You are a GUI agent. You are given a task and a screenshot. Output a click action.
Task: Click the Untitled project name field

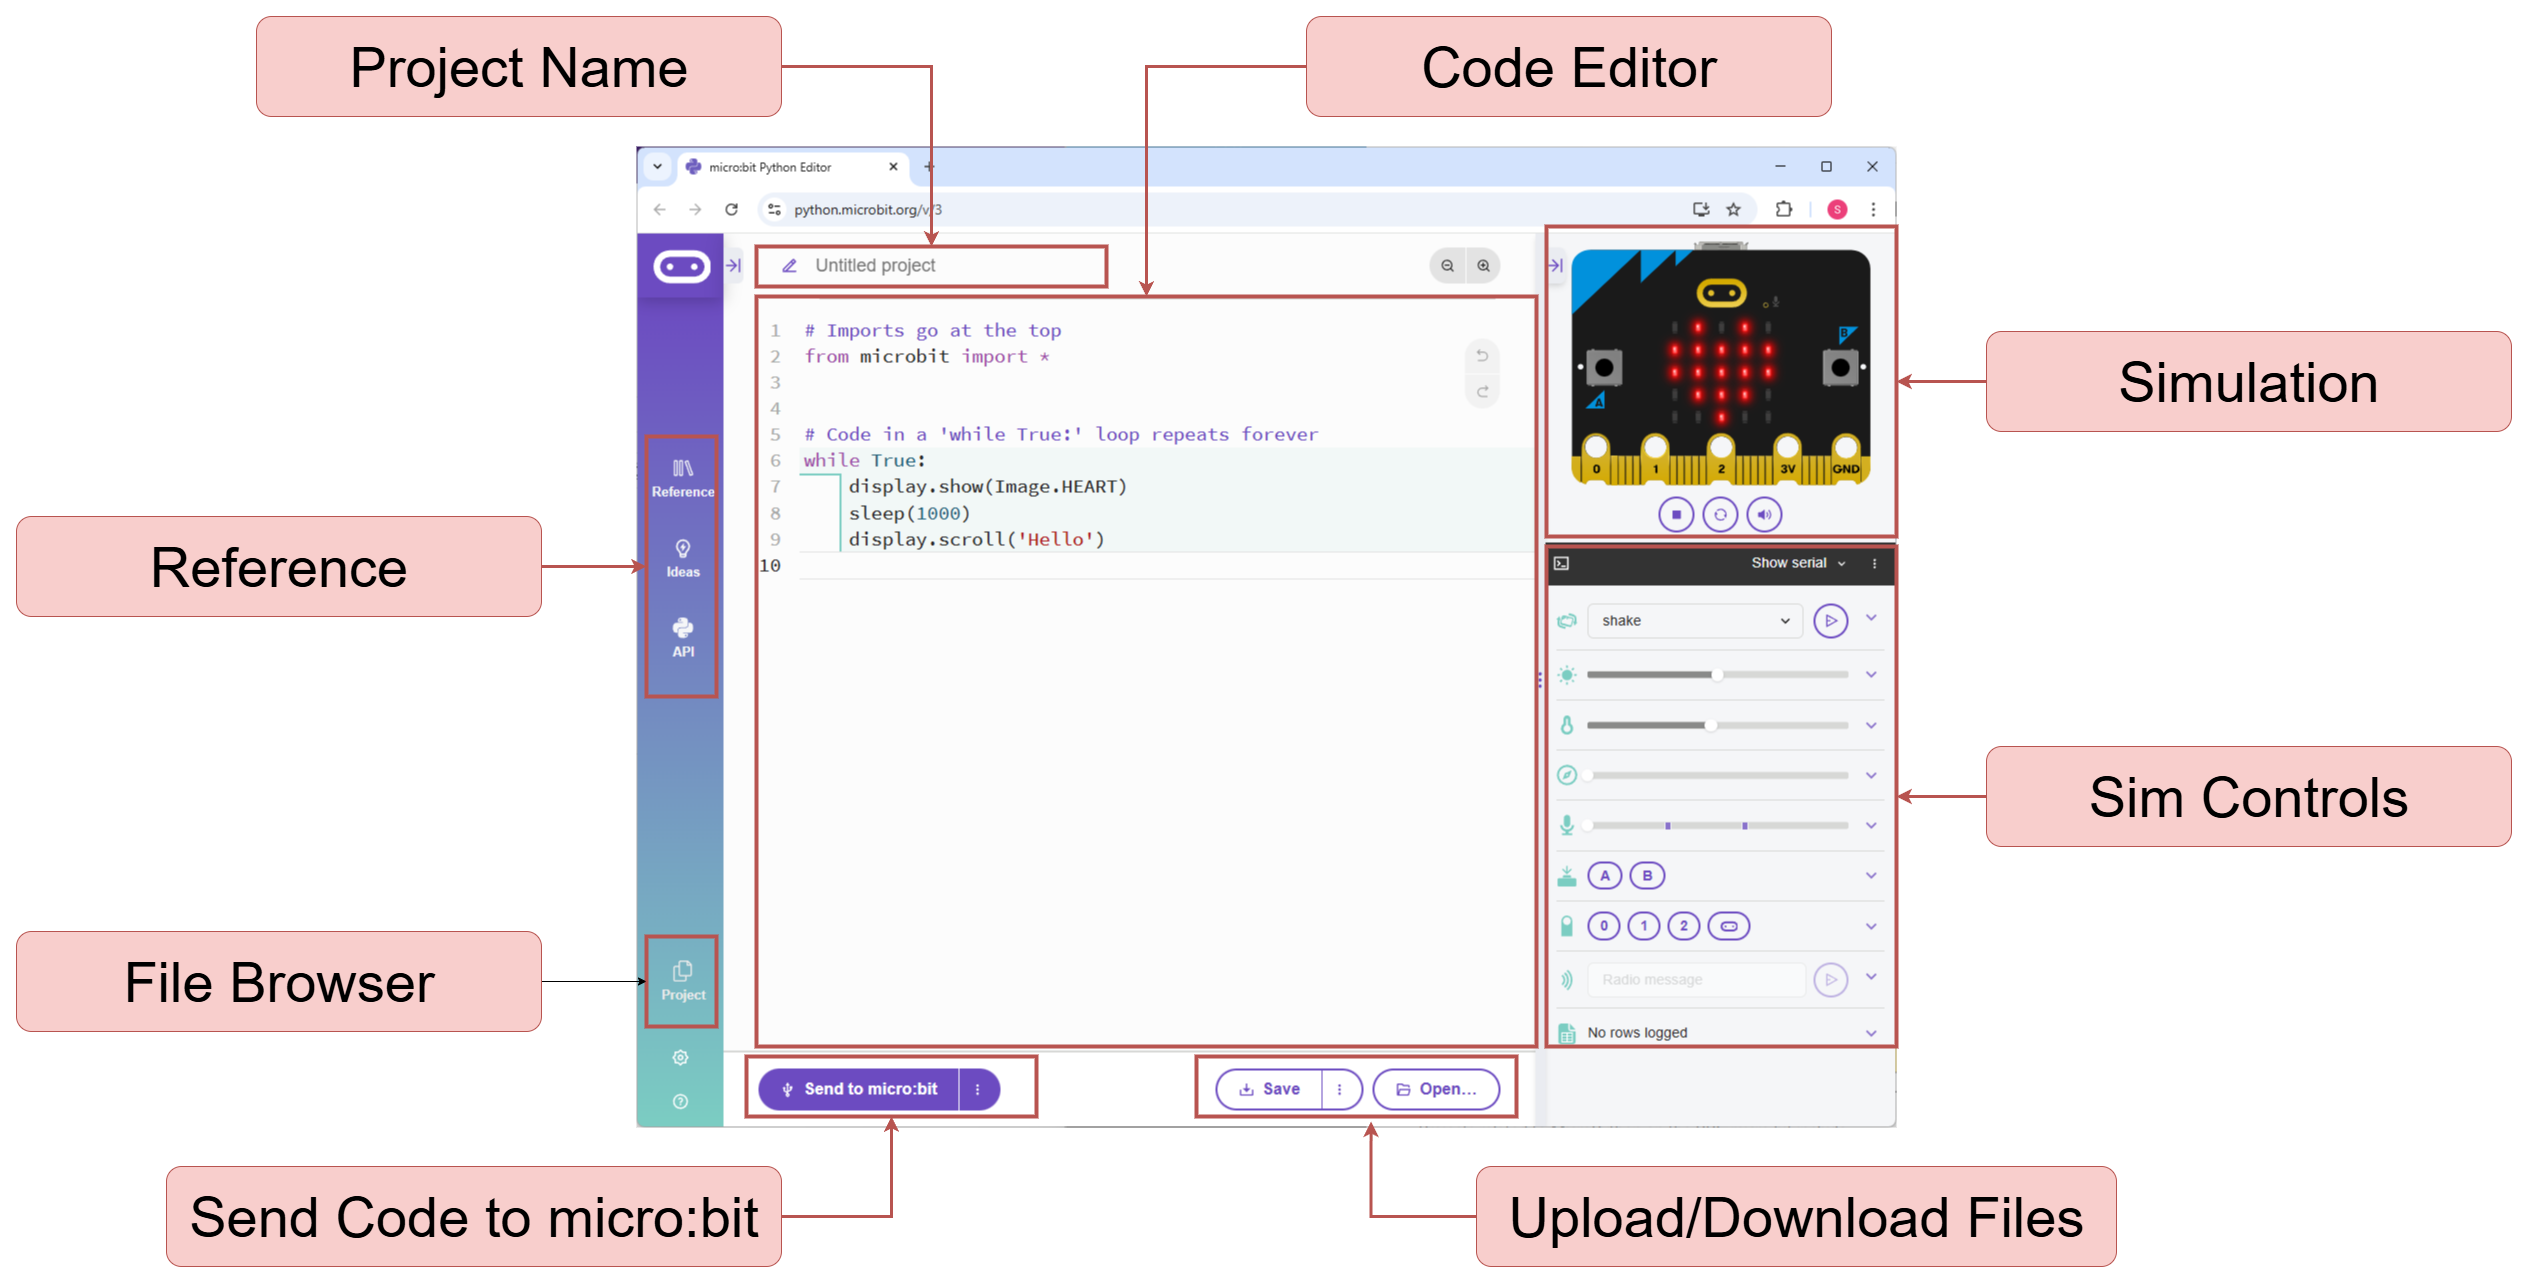click(875, 266)
